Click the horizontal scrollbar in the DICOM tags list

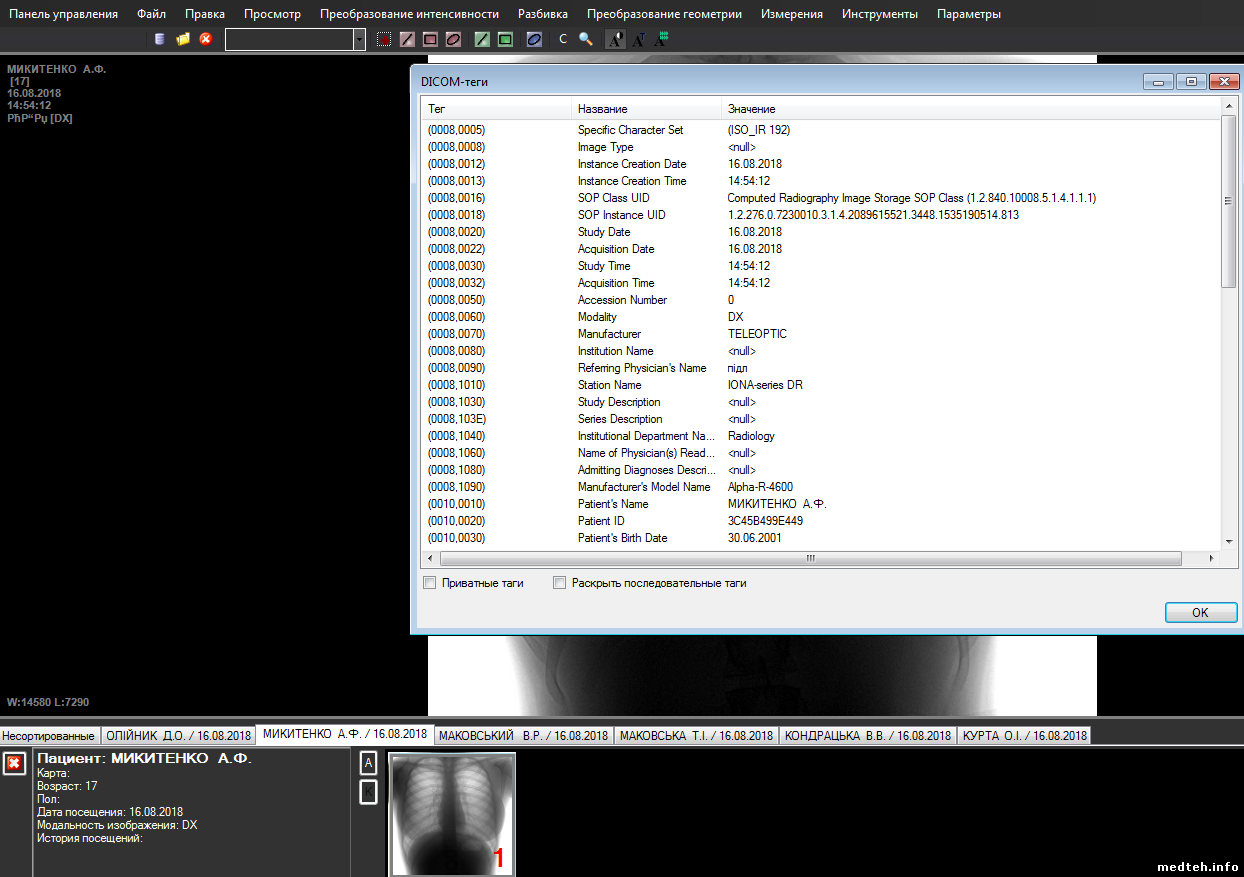(x=810, y=558)
